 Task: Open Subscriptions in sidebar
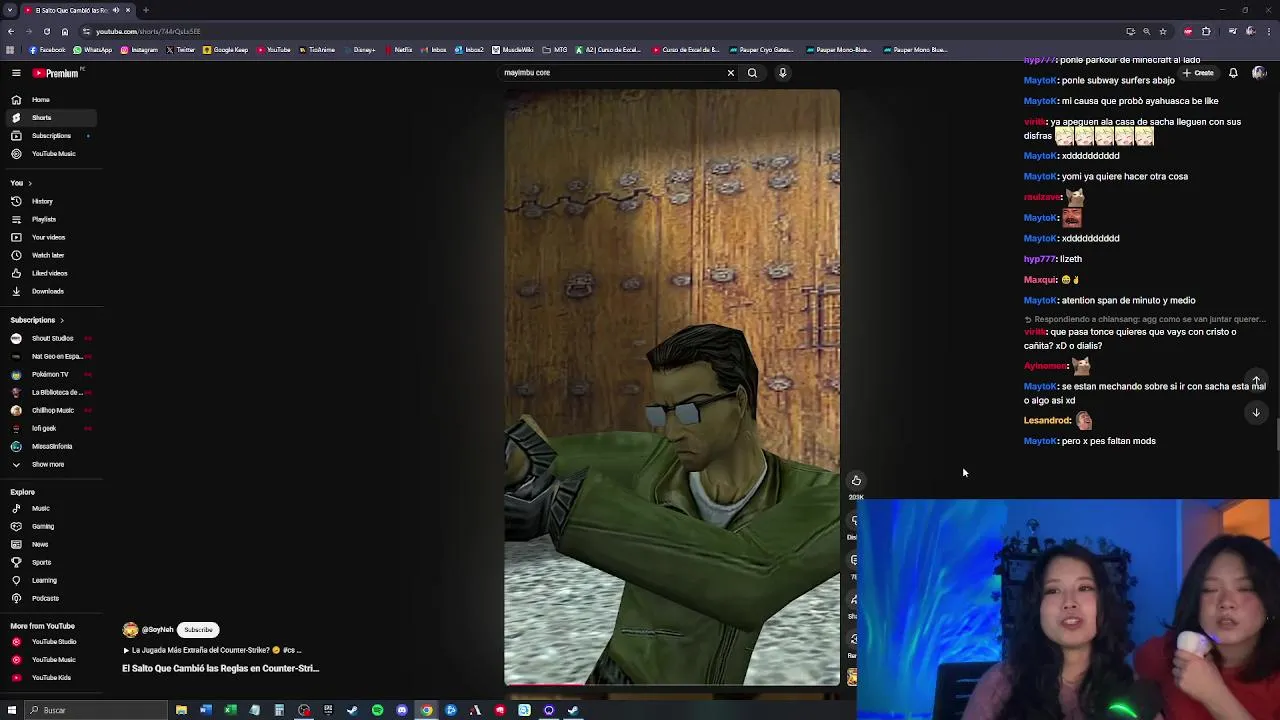[50, 136]
